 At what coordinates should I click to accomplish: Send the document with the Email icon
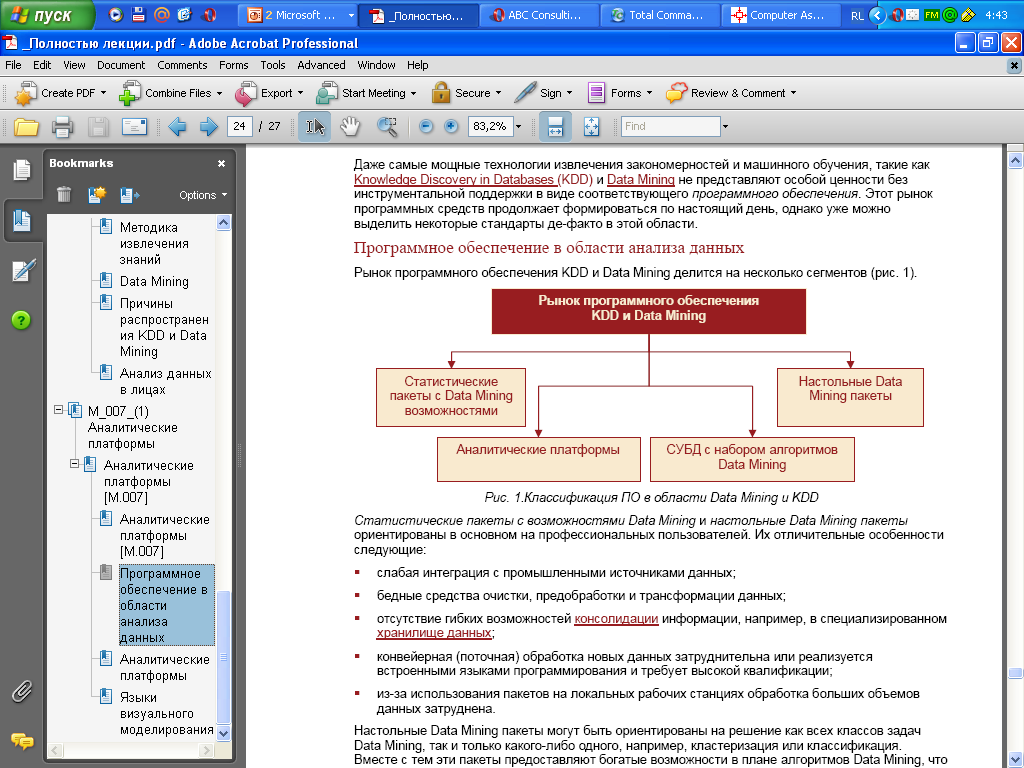(134, 126)
